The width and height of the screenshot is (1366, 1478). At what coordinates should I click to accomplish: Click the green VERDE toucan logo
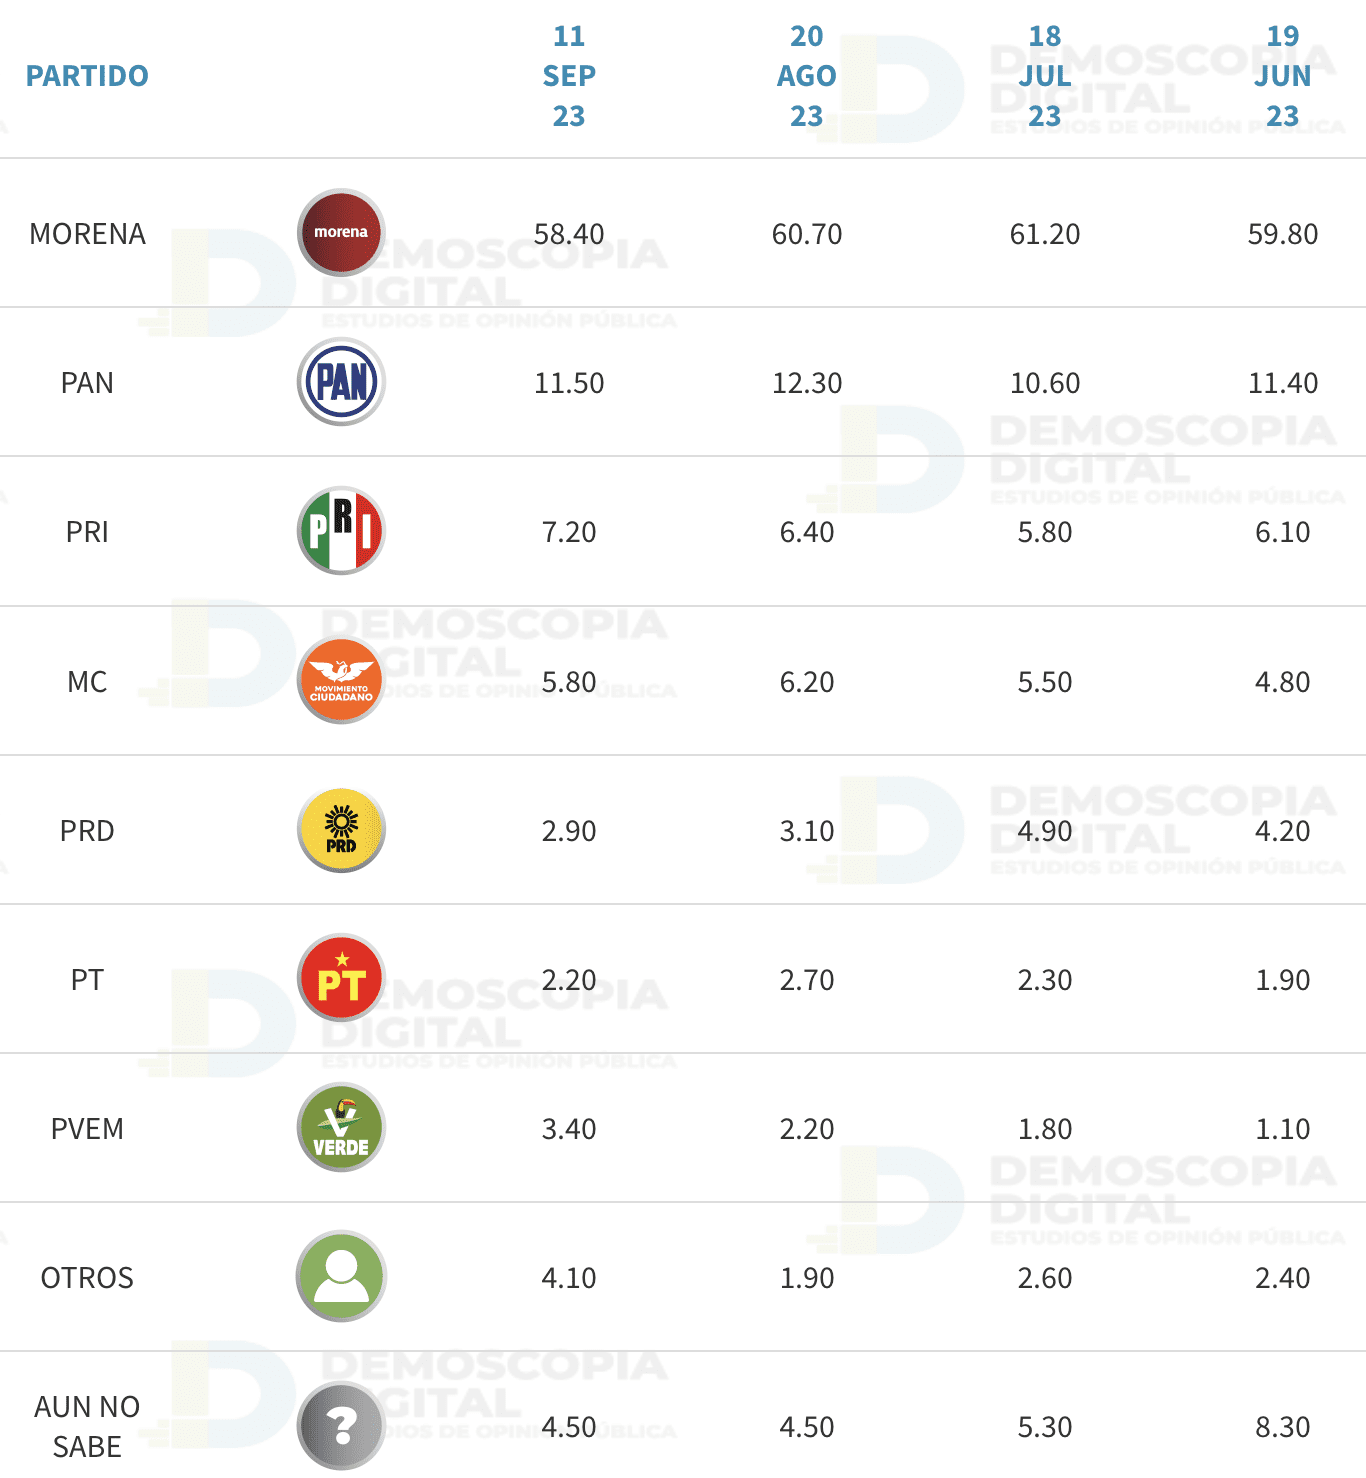[341, 1127]
